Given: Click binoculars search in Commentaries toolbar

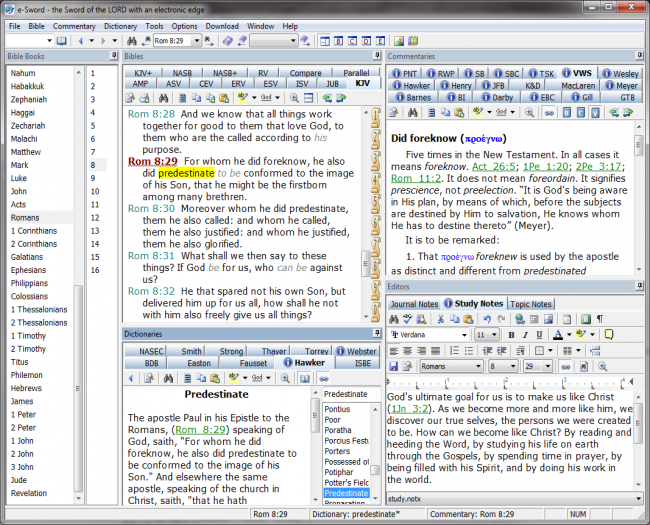Looking at the screenshot, I should [x=412, y=112].
